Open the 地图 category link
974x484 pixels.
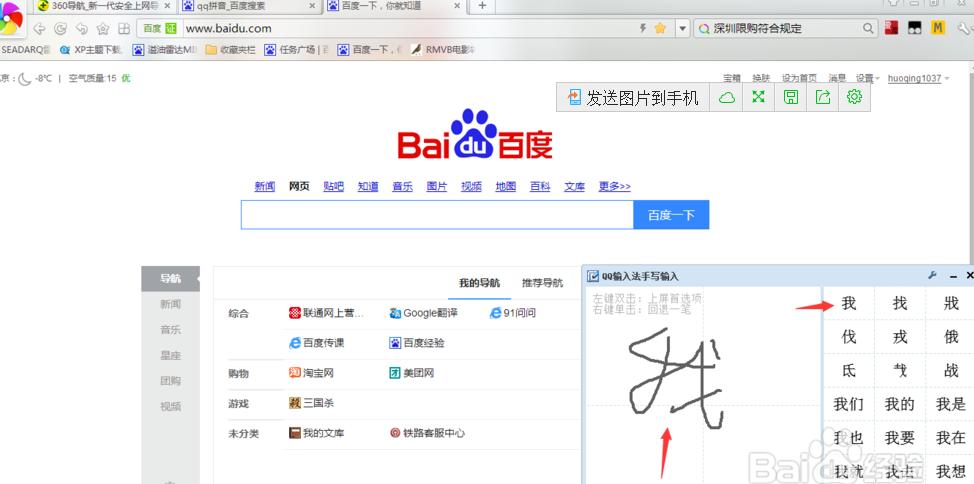[x=506, y=186]
